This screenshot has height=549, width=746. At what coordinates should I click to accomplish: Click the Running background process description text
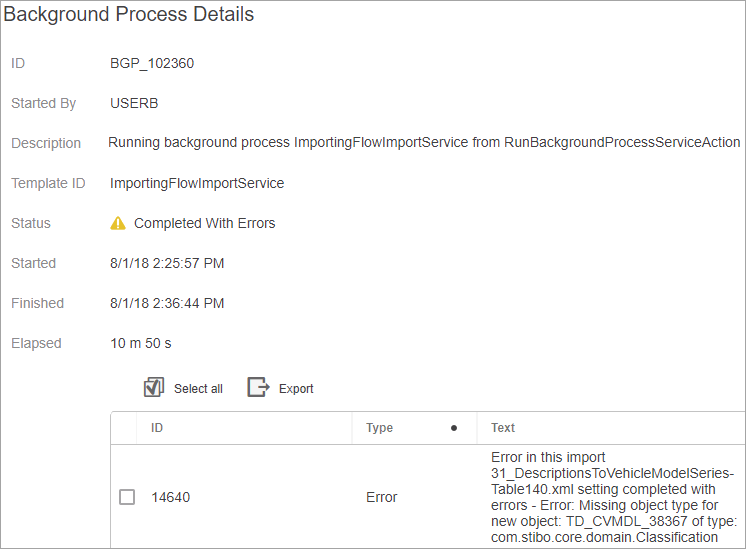point(424,143)
